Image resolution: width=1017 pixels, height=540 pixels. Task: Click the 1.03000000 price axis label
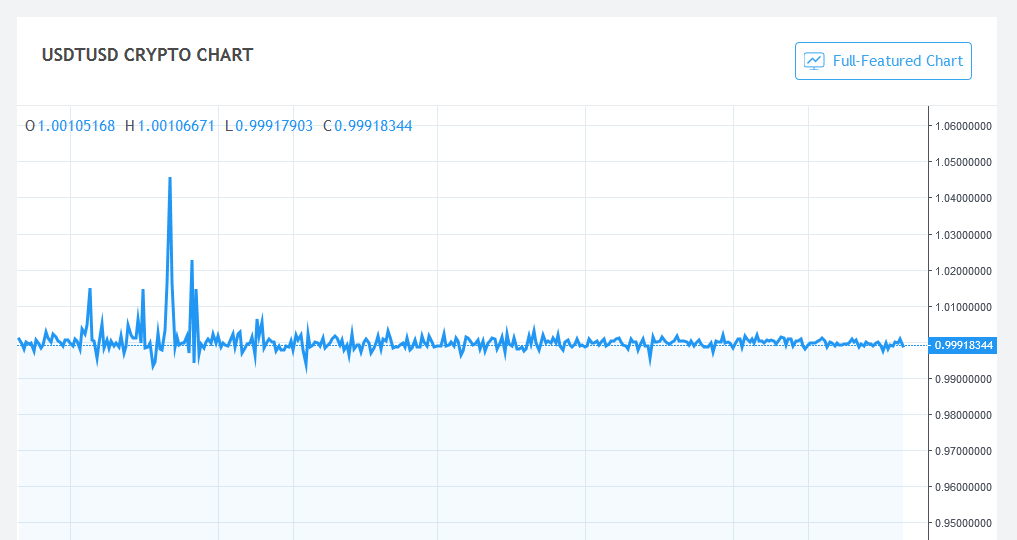pos(963,235)
